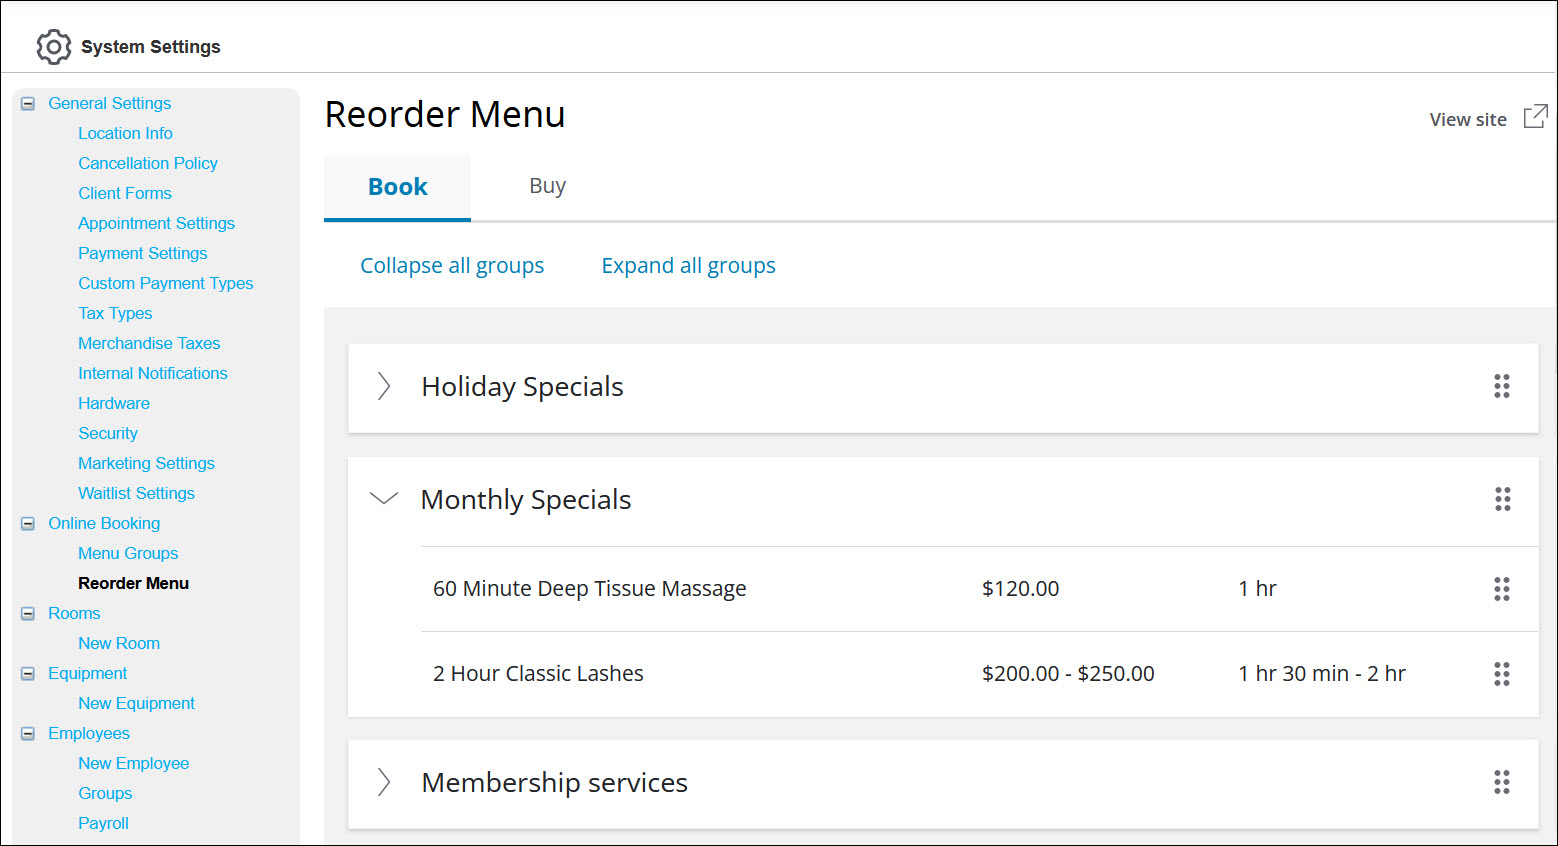Image resolution: width=1558 pixels, height=846 pixels.
Task: Select the Book tab
Action: pos(397,185)
